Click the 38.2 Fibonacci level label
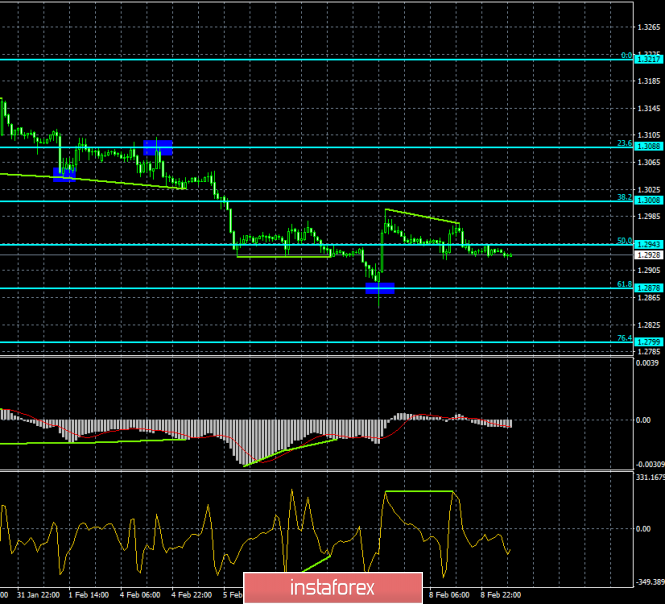The width and height of the screenshot is (665, 604). [623, 197]
